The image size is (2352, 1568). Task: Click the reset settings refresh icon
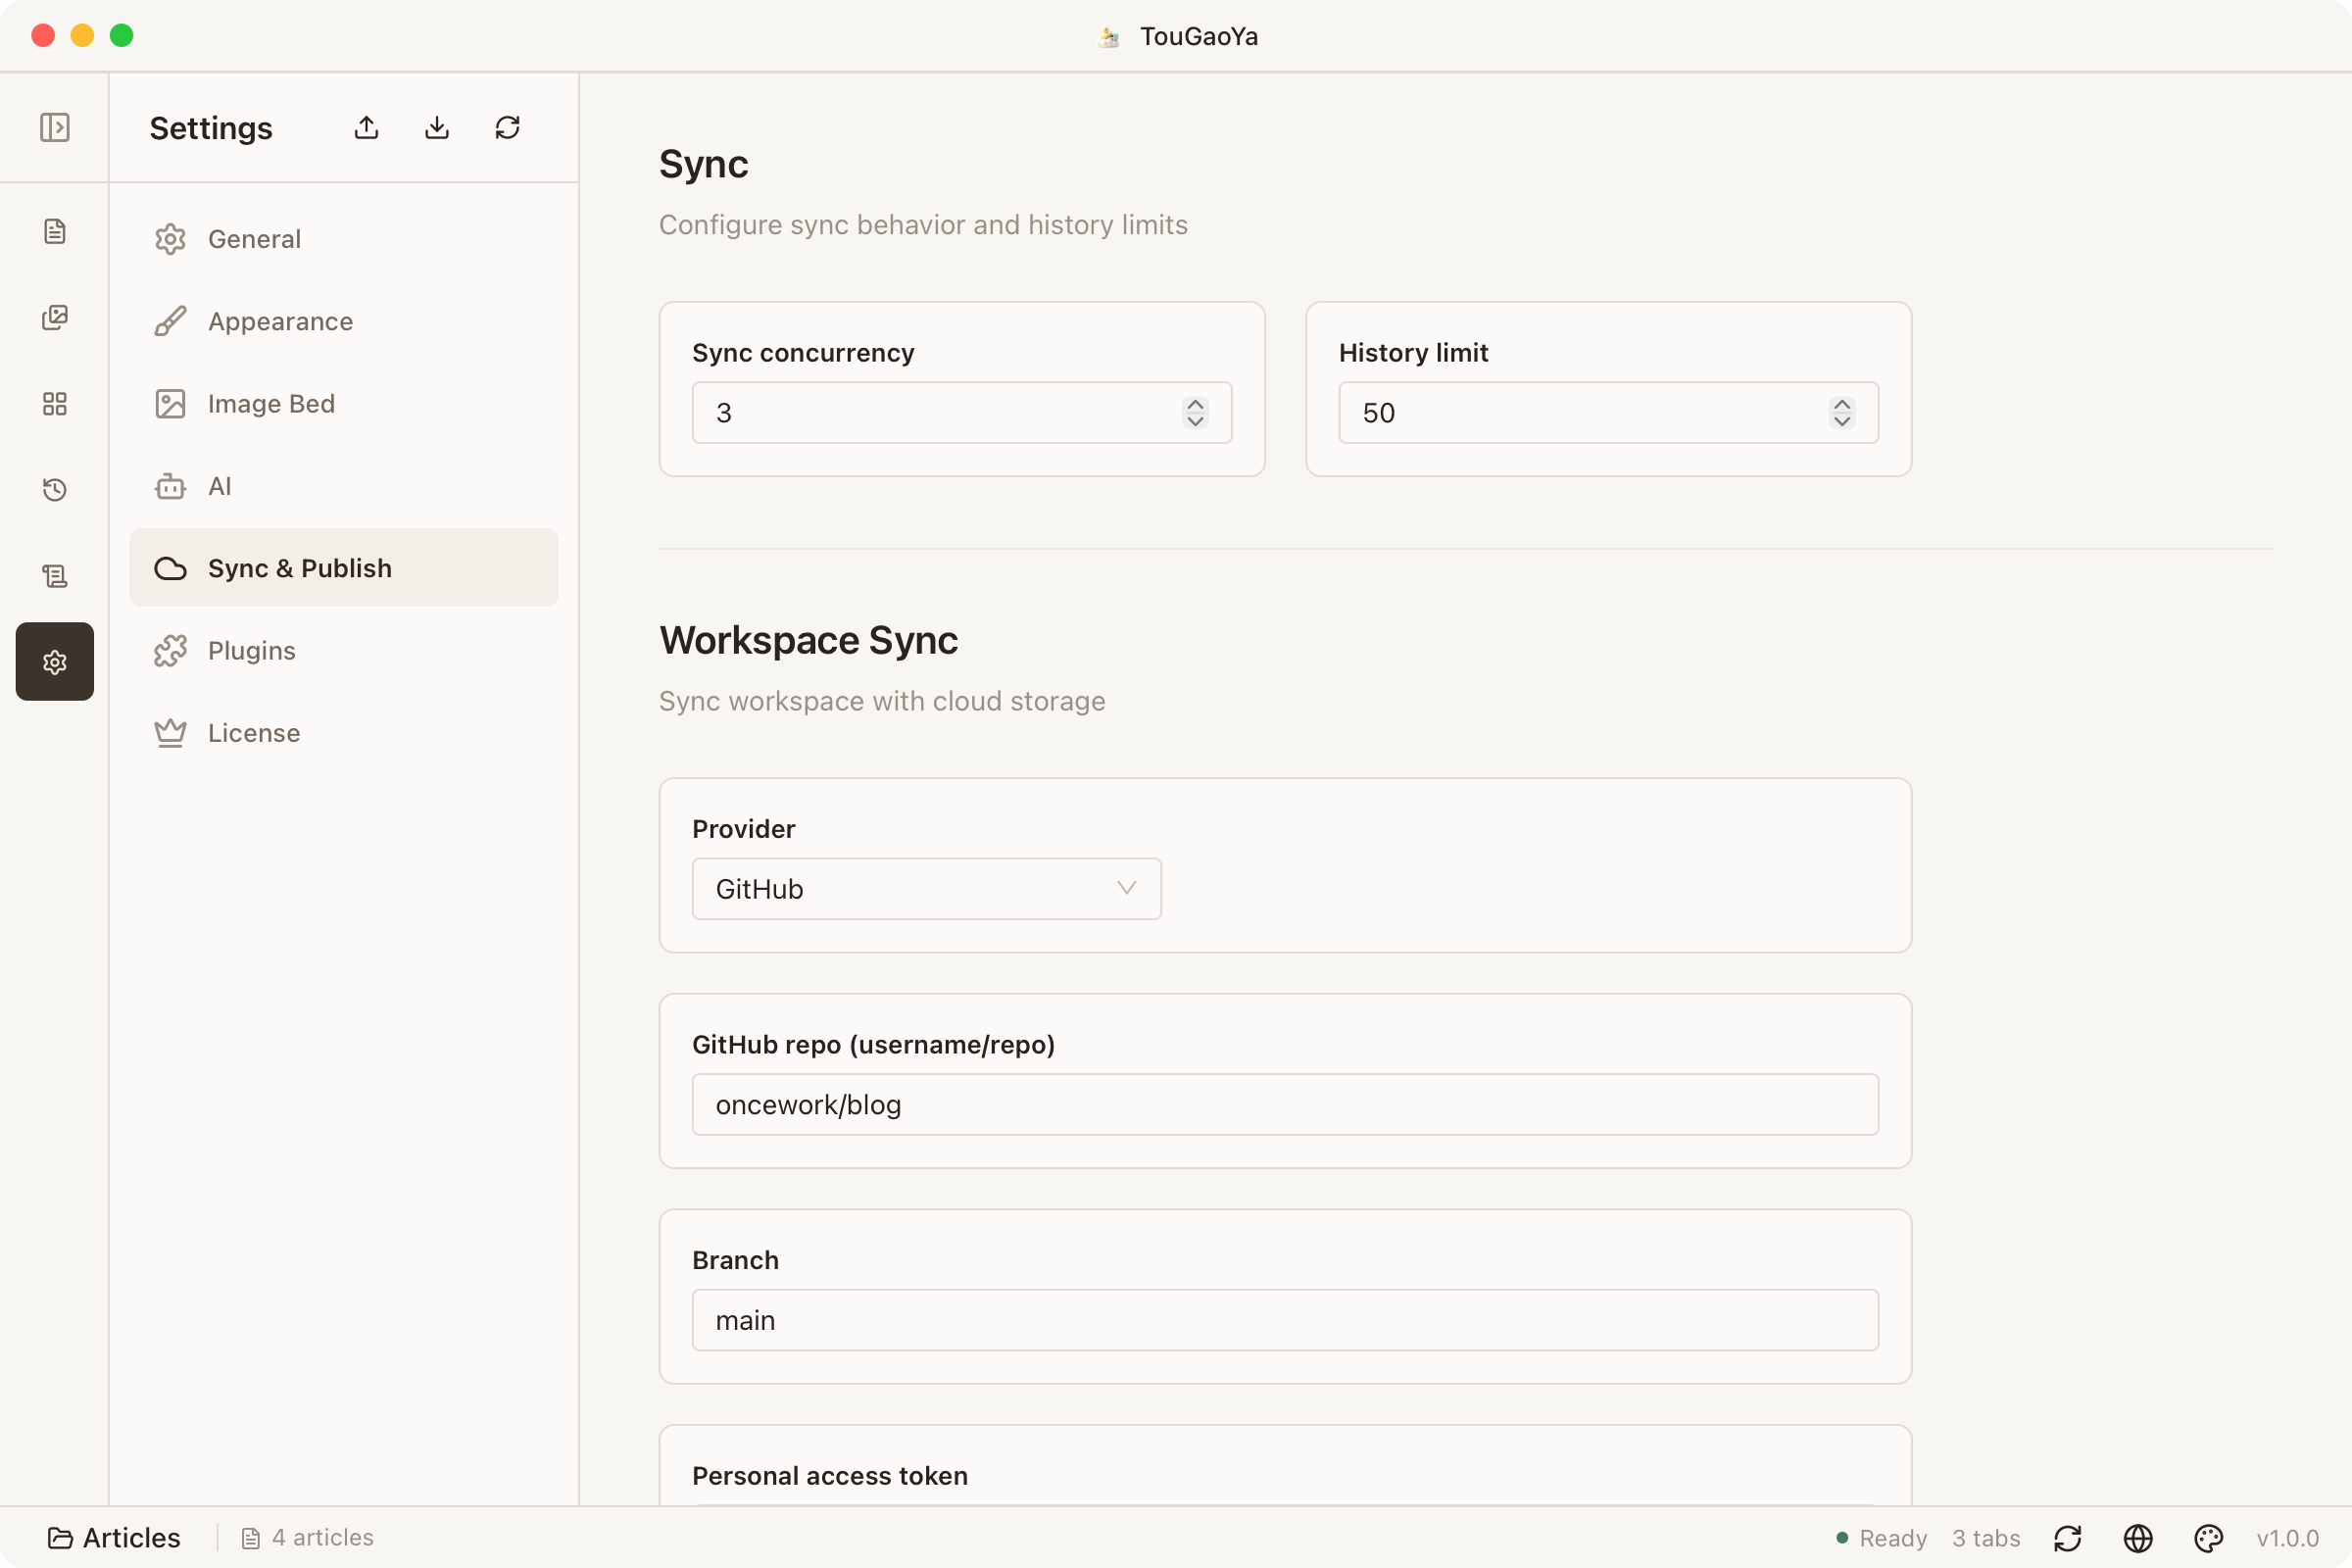click(x=508, y=127)
